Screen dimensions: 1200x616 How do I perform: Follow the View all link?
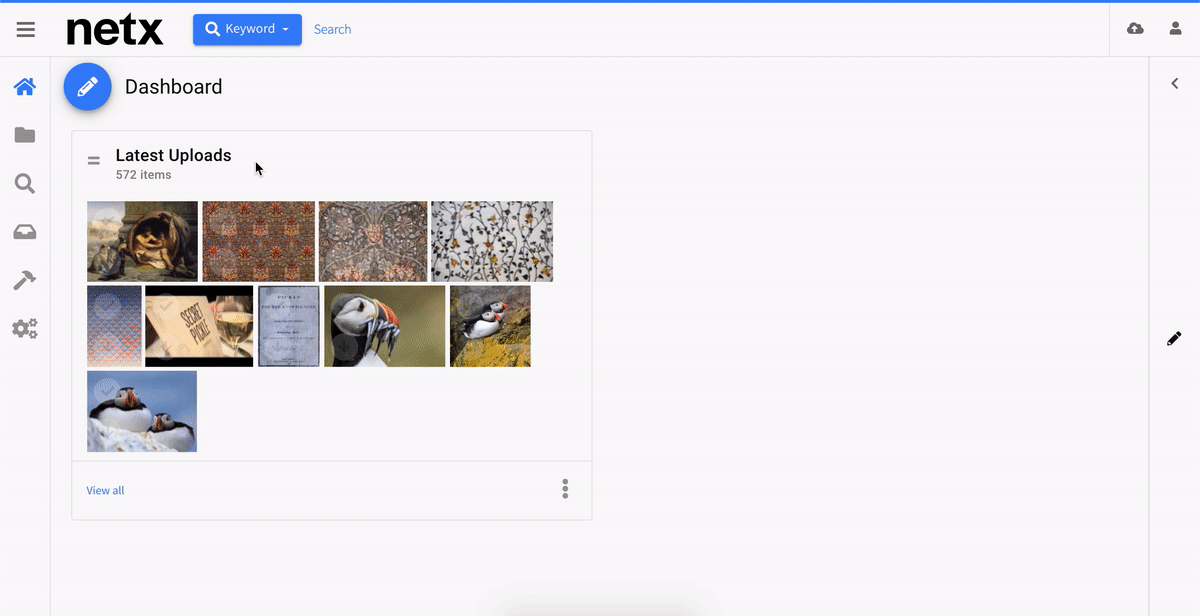[105, 490]
